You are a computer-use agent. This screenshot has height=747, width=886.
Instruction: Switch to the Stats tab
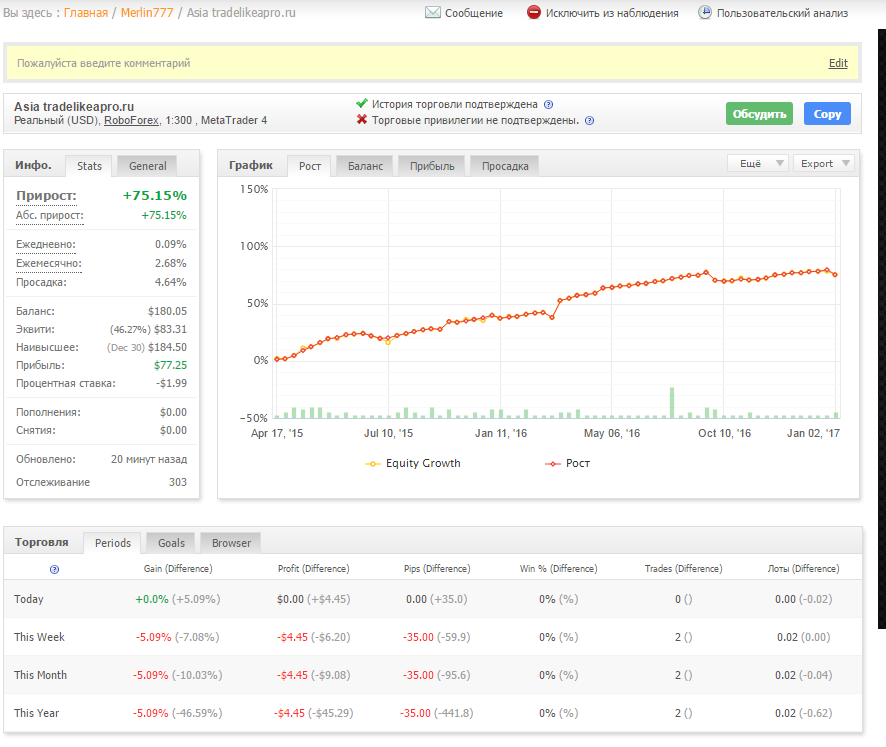(89, 166)
